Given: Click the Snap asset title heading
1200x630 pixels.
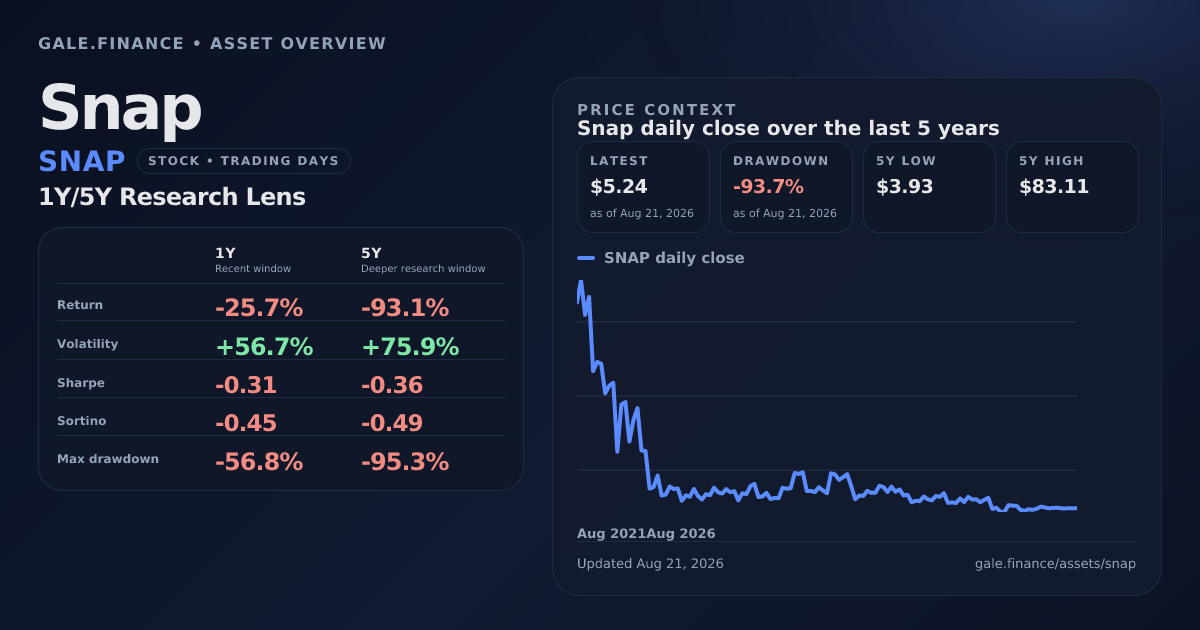Looking at the screenshot, I should click(x=120, y=107).
